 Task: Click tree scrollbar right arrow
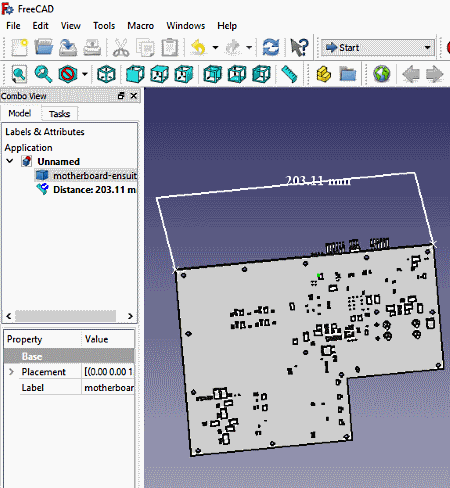[x=130, y=316]
